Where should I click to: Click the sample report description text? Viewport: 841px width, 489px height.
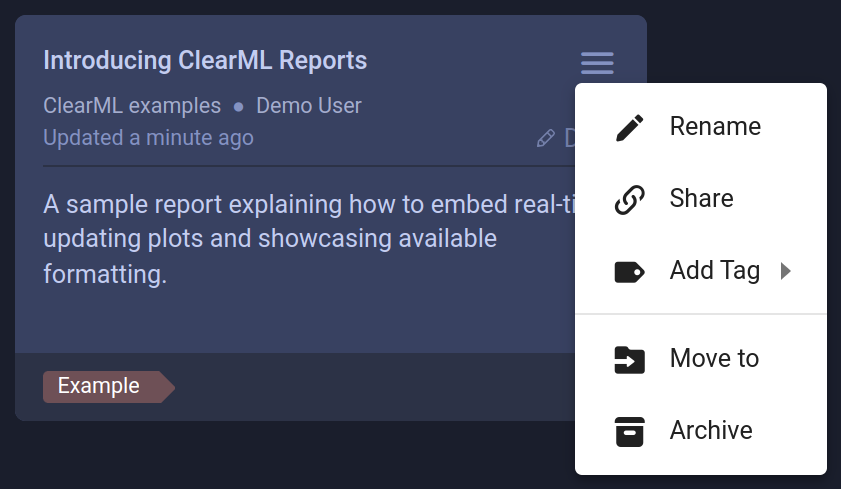[270, 240]
